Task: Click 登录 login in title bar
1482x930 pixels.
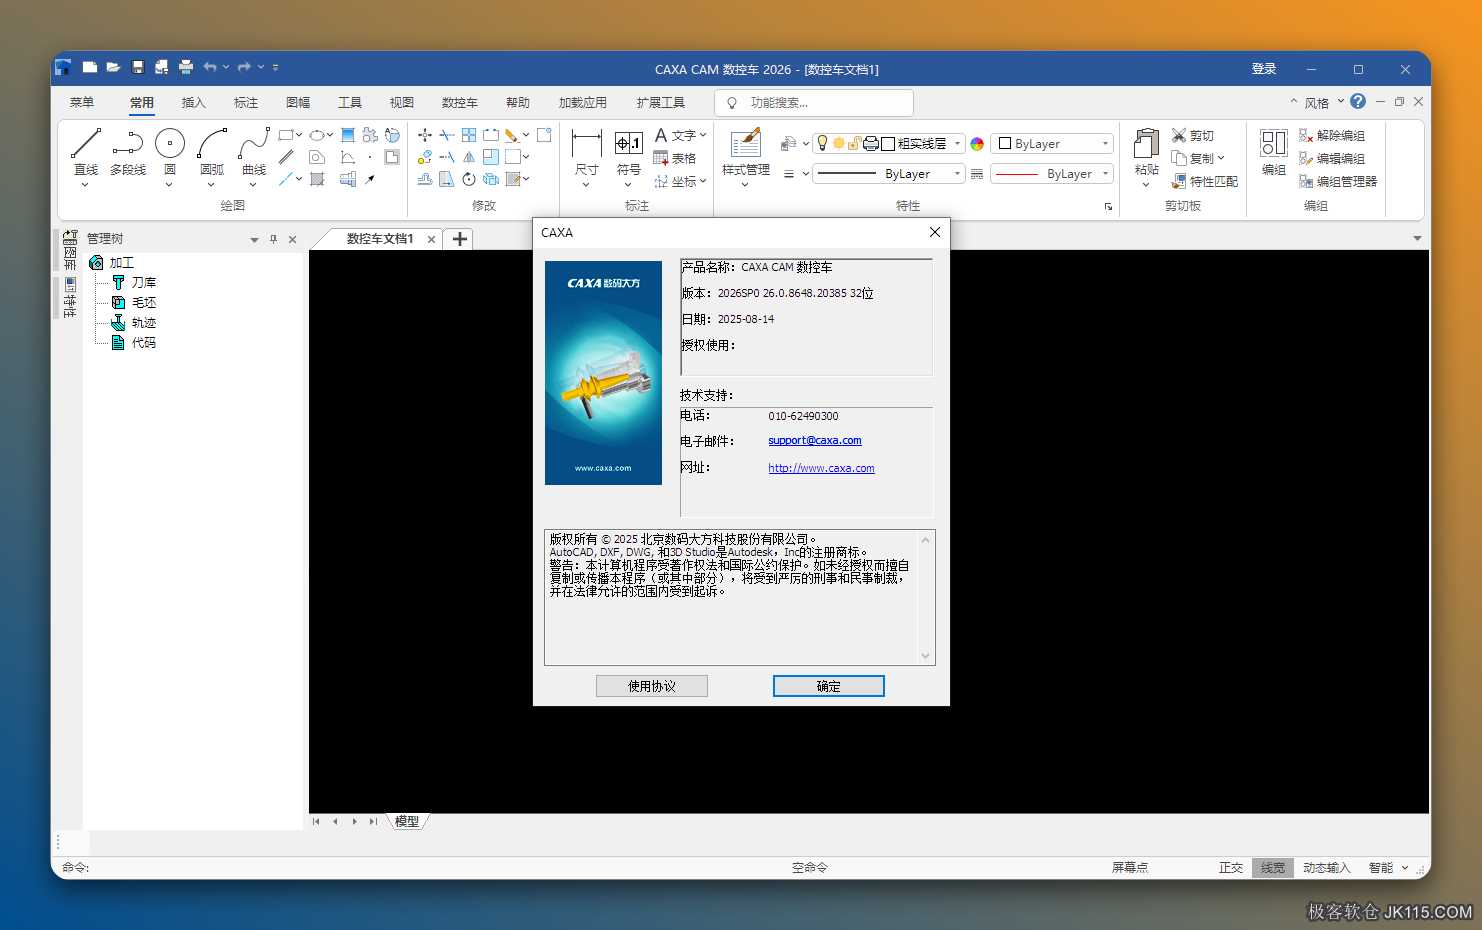Action: [1264, 69]
